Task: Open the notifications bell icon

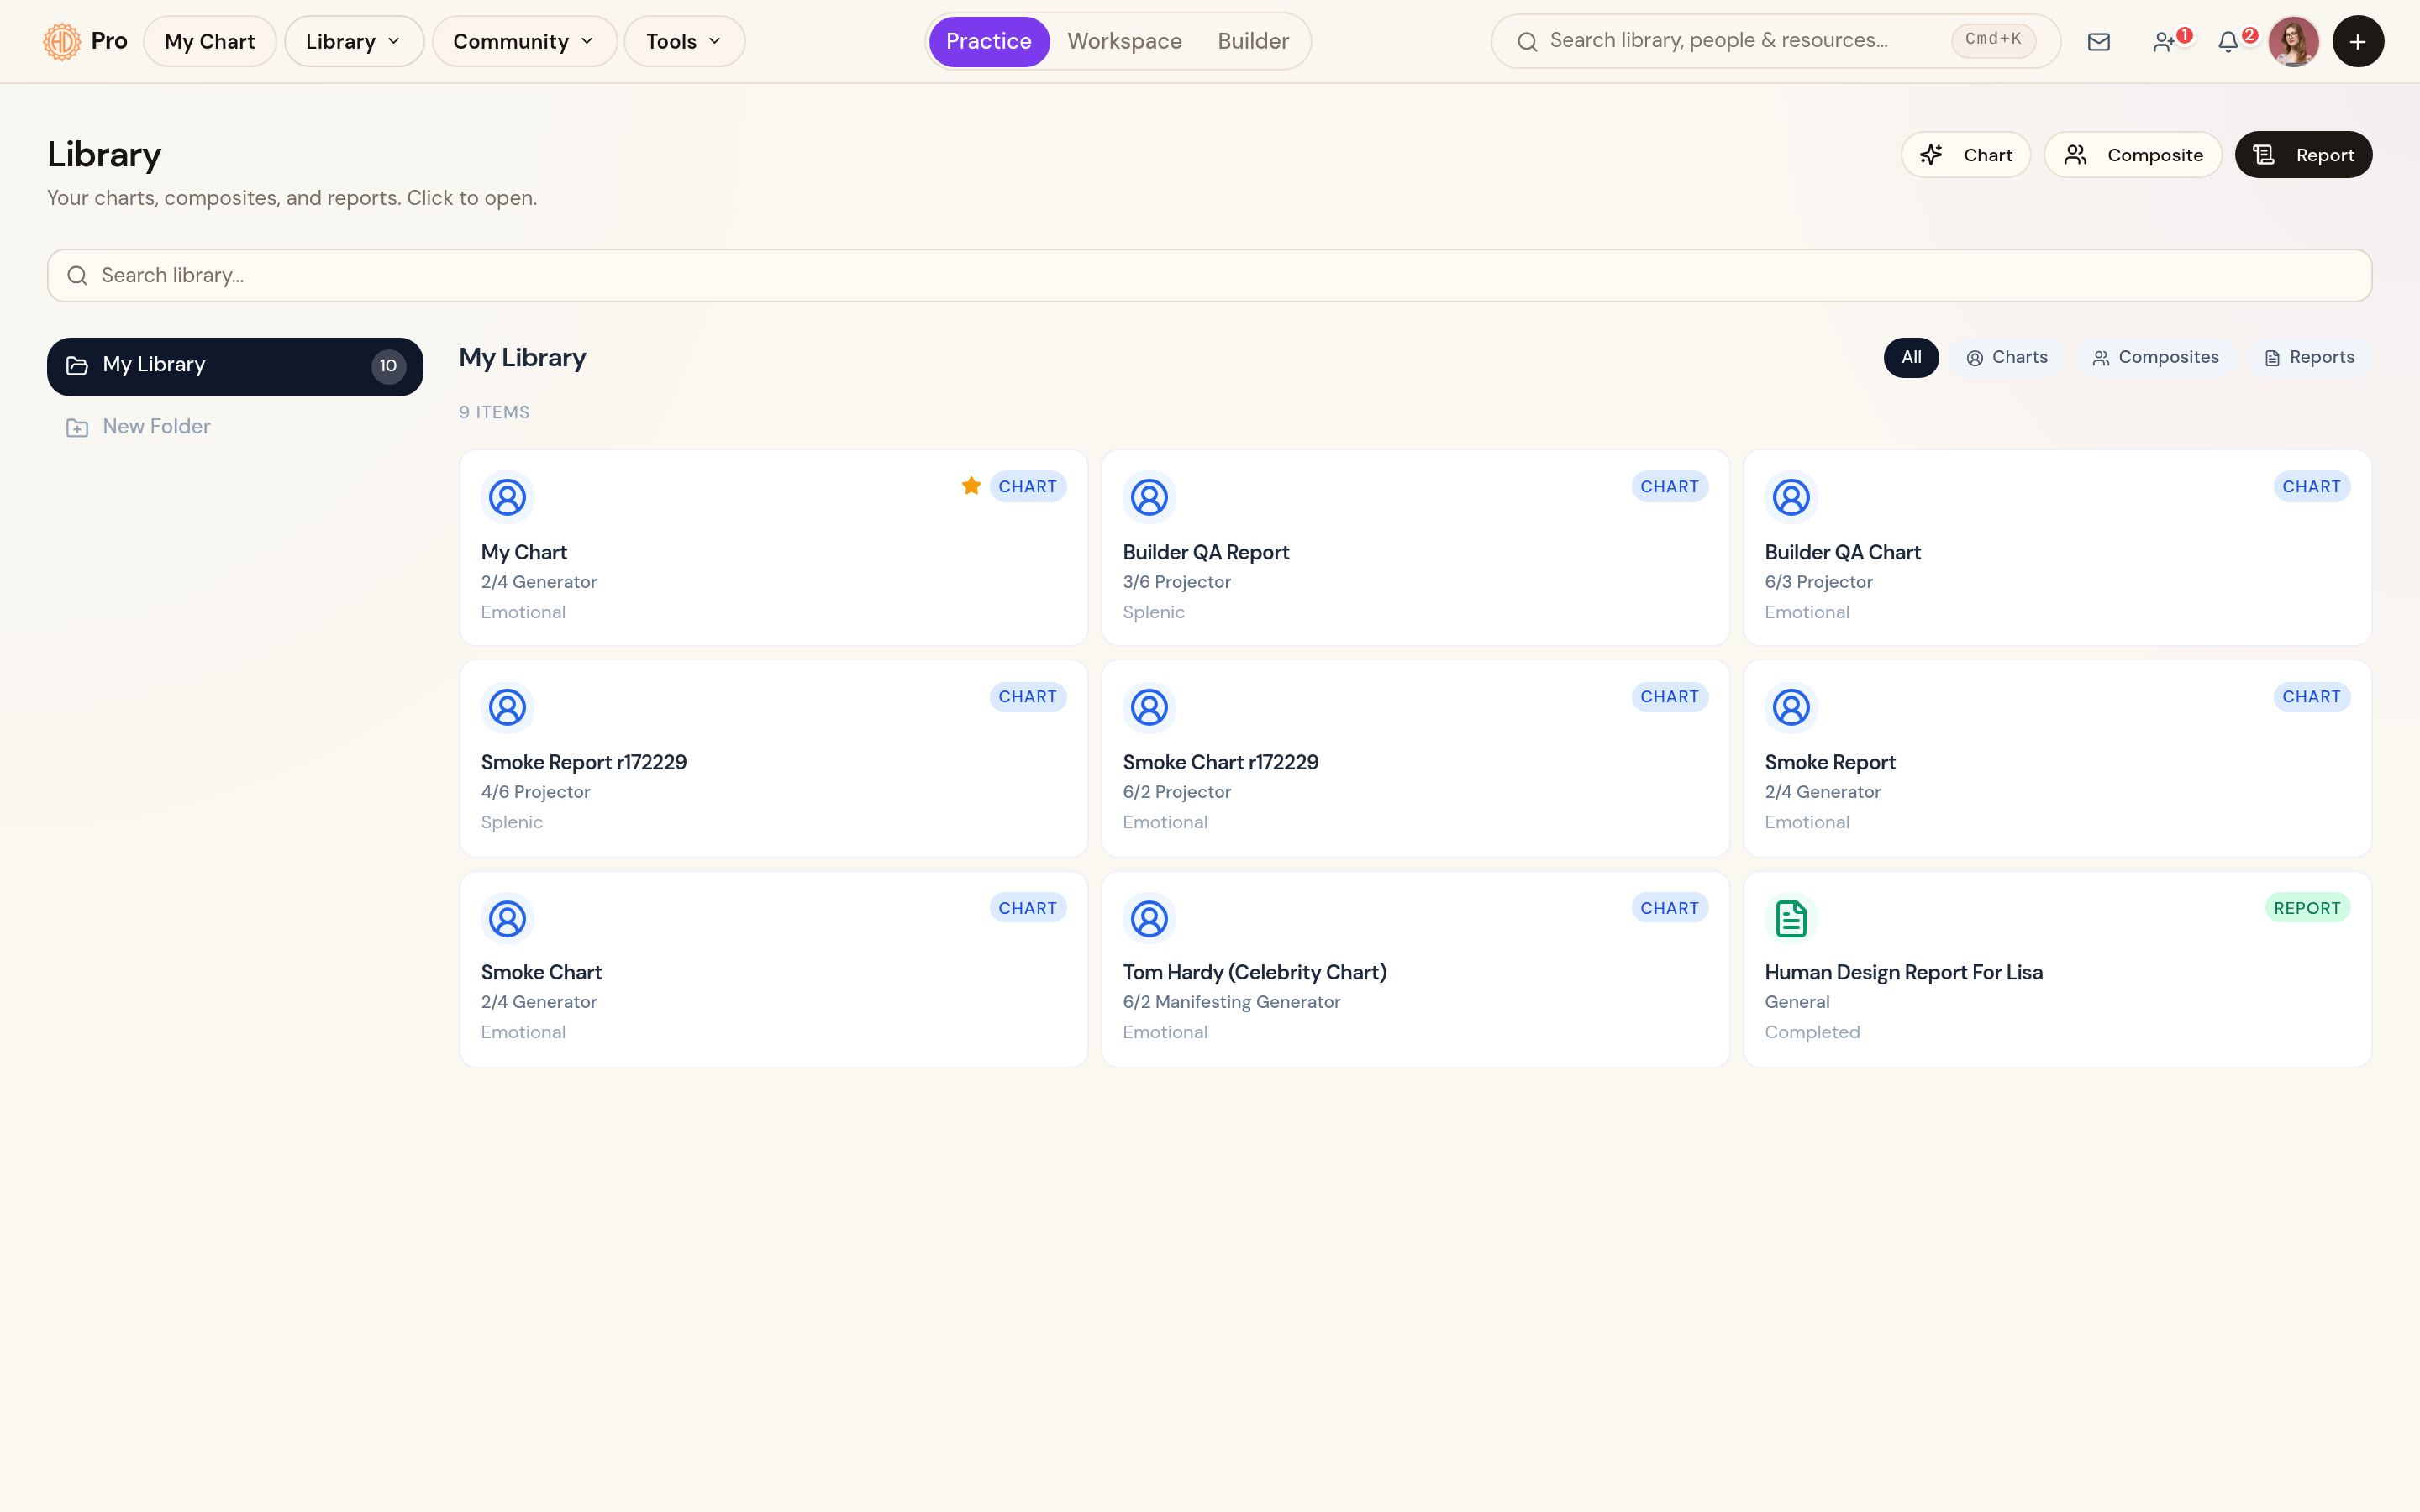Action: click(2228, 41)
